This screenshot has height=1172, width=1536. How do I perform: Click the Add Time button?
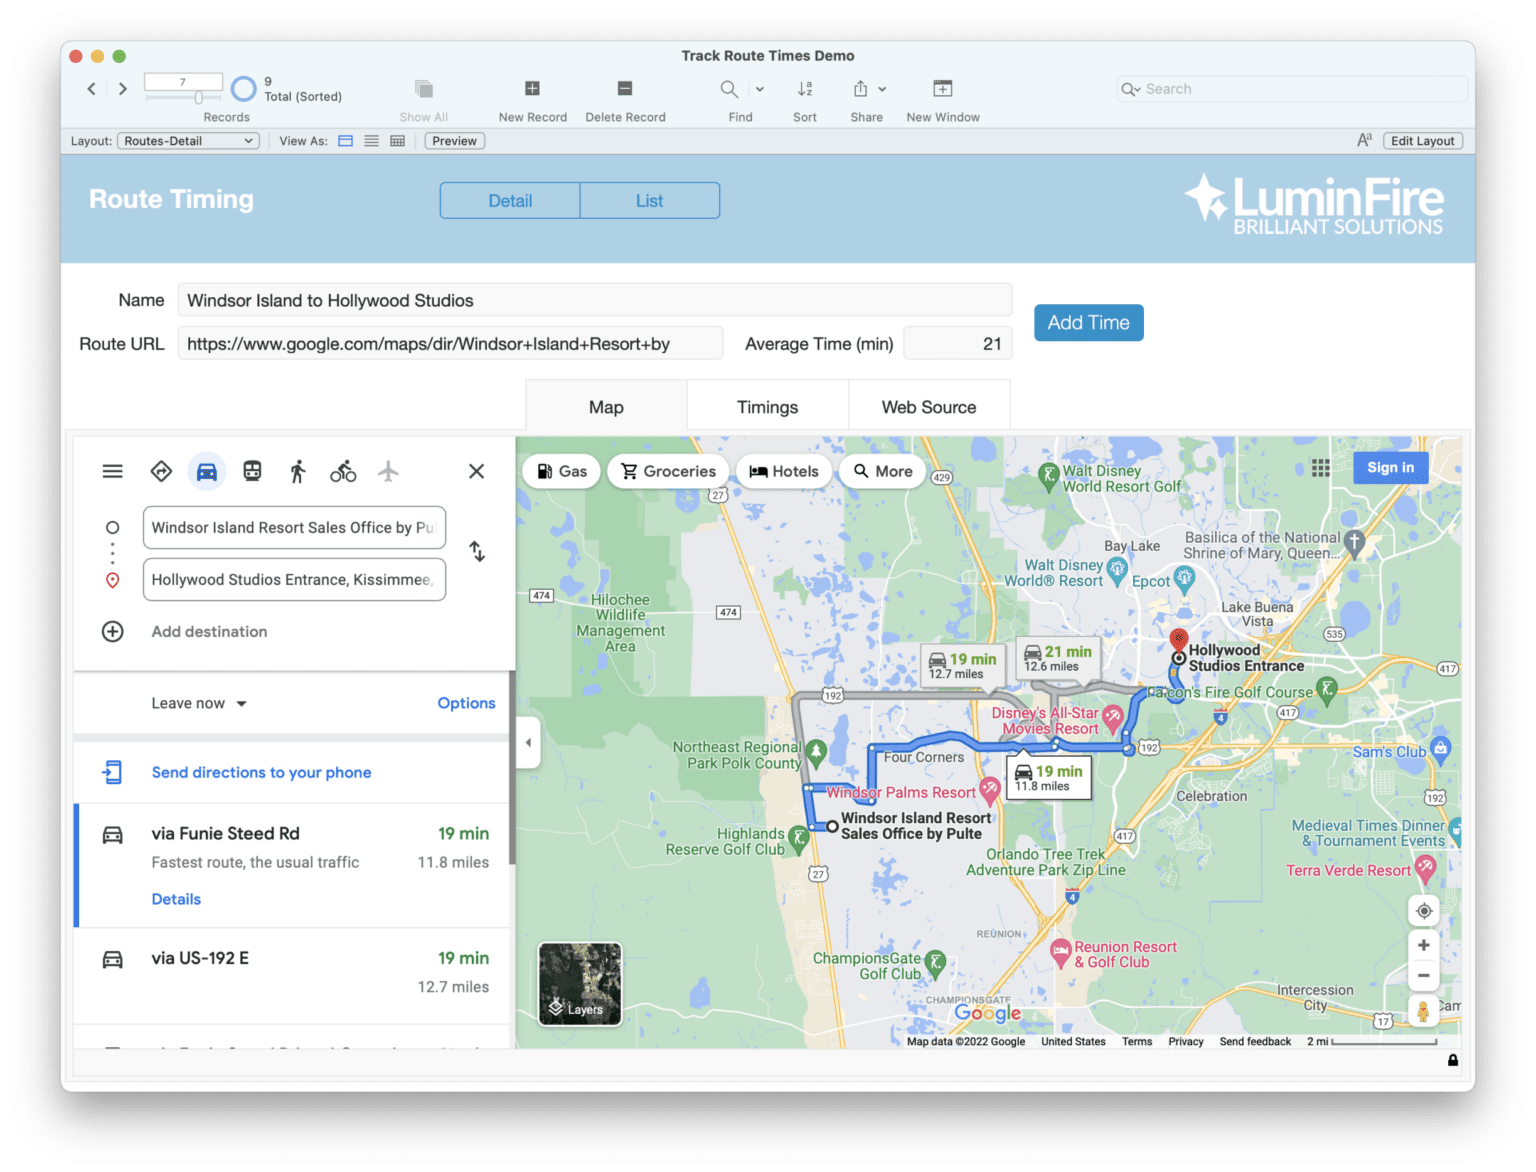[x=1088, y=322]
